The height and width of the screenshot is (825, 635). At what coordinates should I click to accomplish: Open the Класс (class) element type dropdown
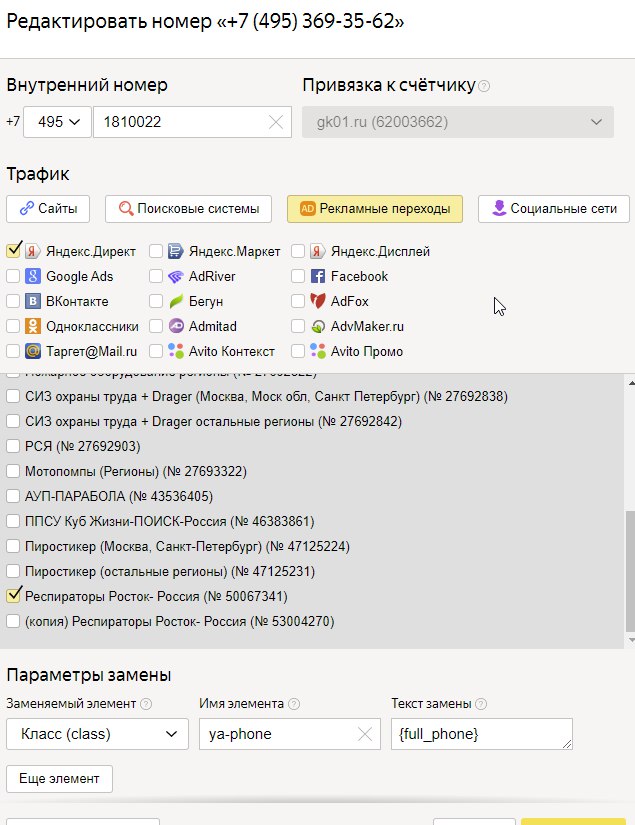pos(97,734)
